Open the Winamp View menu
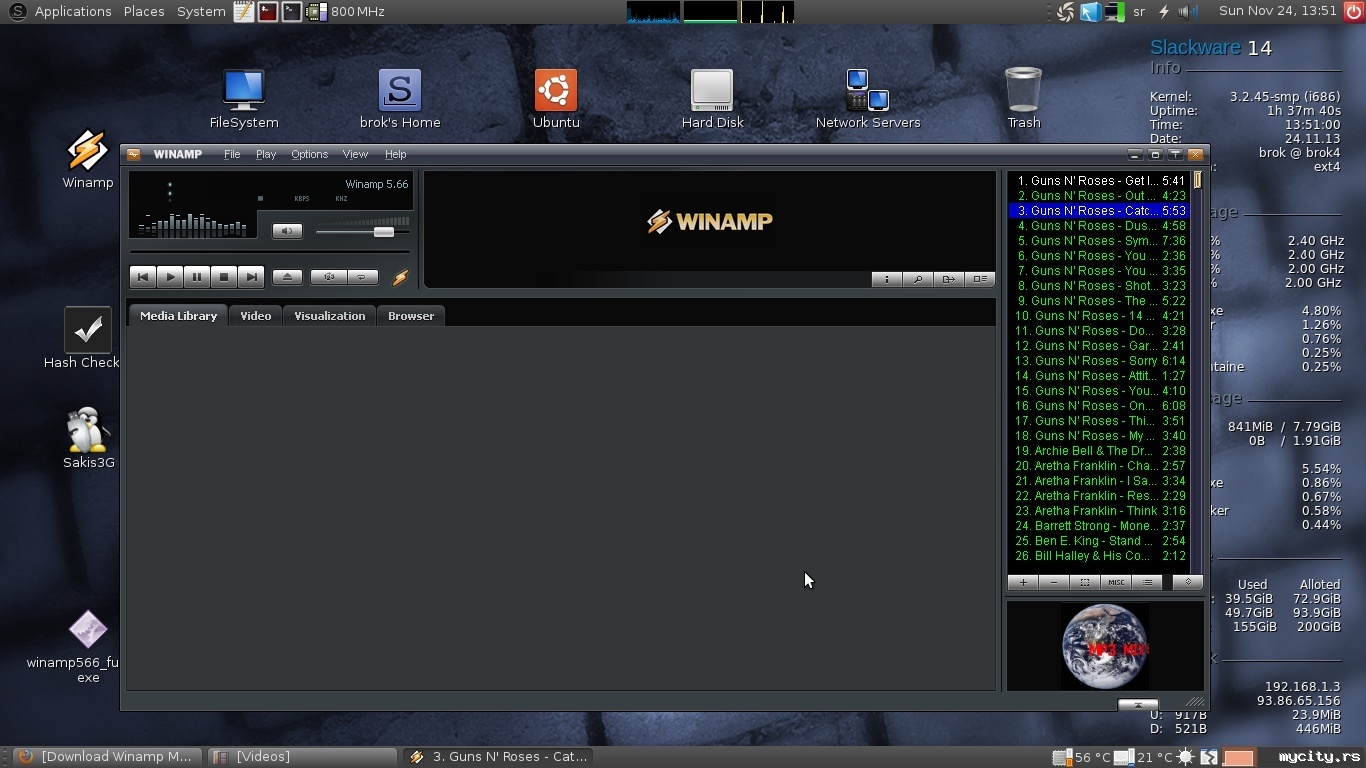The height and width of the screenshot is (768, 1366). 355,154
